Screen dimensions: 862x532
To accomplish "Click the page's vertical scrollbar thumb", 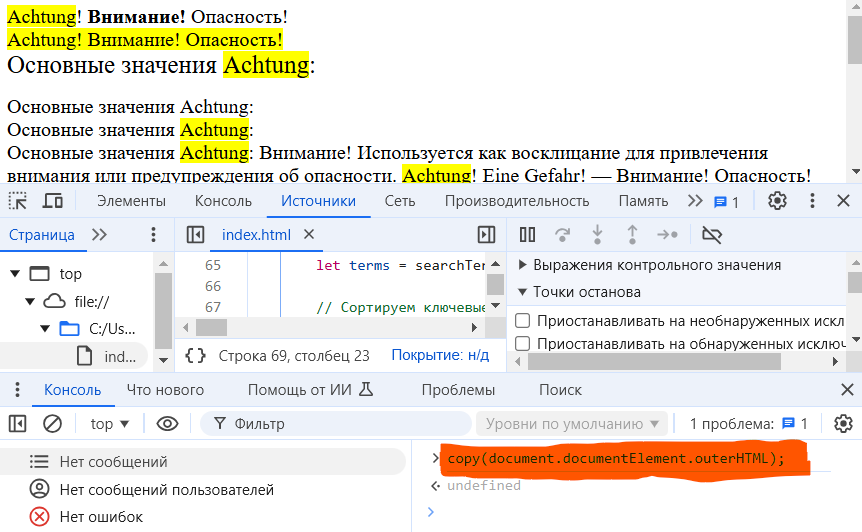I will tap(855, 38).
